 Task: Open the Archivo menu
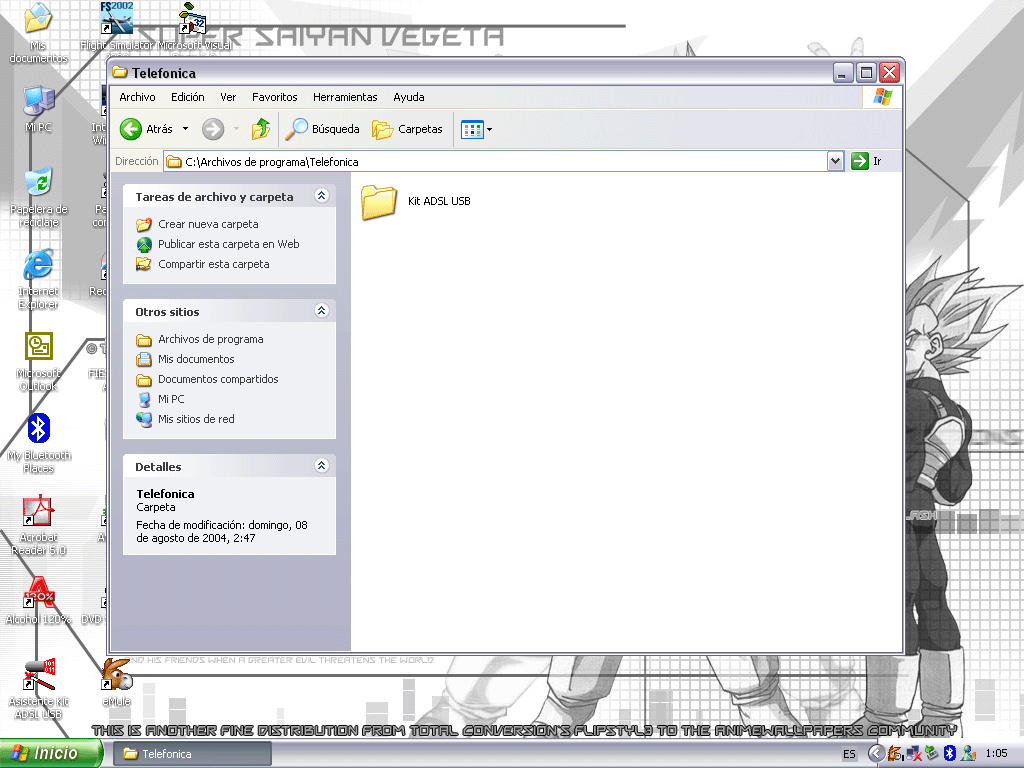(137, 97)
